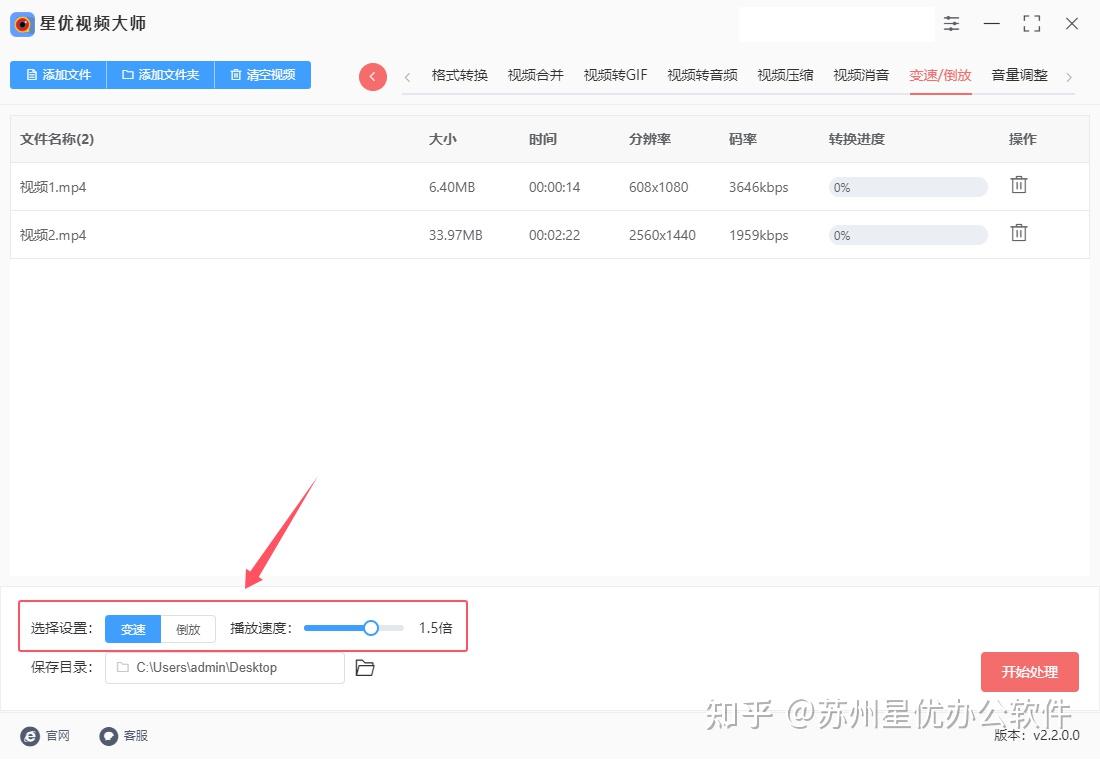Click the 添加文件 button

pyautogui.click(x=58, y=75)
